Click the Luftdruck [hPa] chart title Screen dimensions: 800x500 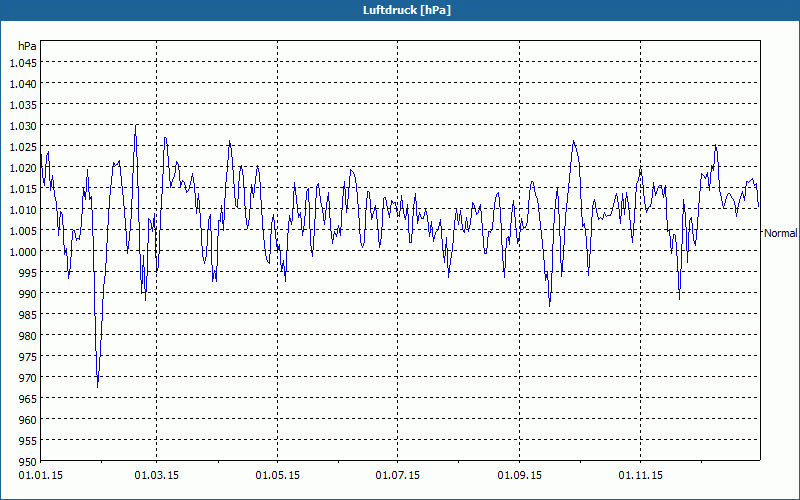(407, 10)
